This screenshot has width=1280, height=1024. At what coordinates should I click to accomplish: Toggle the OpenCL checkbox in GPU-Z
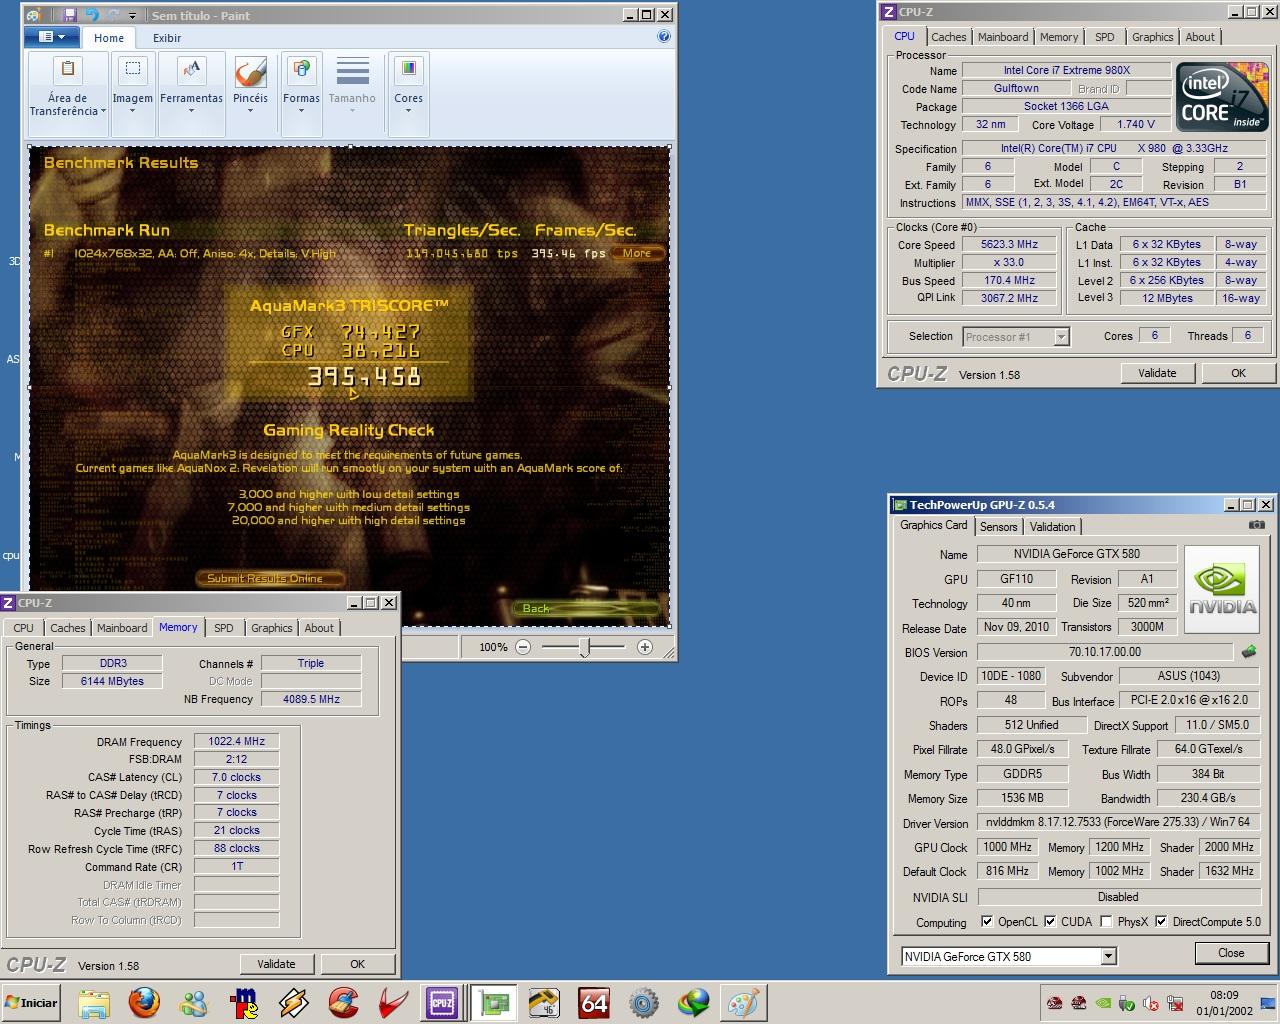point(987,922)
